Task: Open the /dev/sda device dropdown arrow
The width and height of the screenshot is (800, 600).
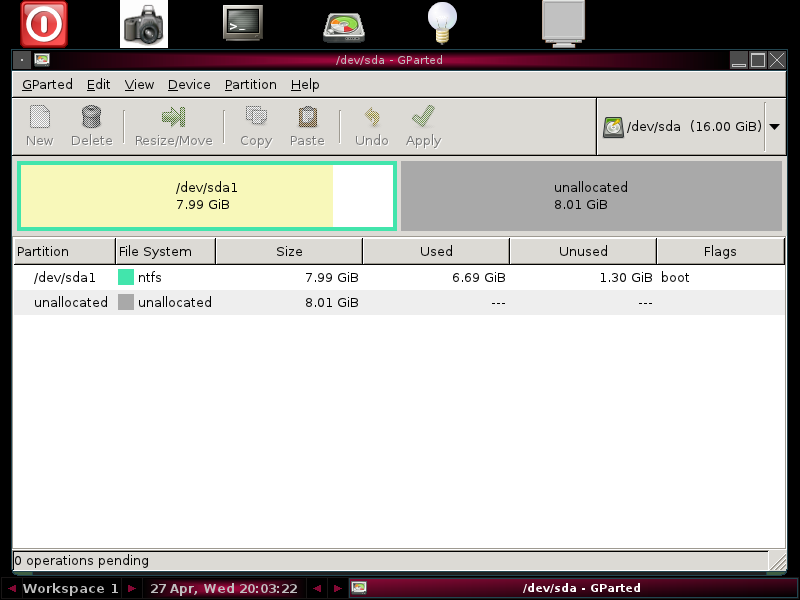Action: [x=774, y=127]
